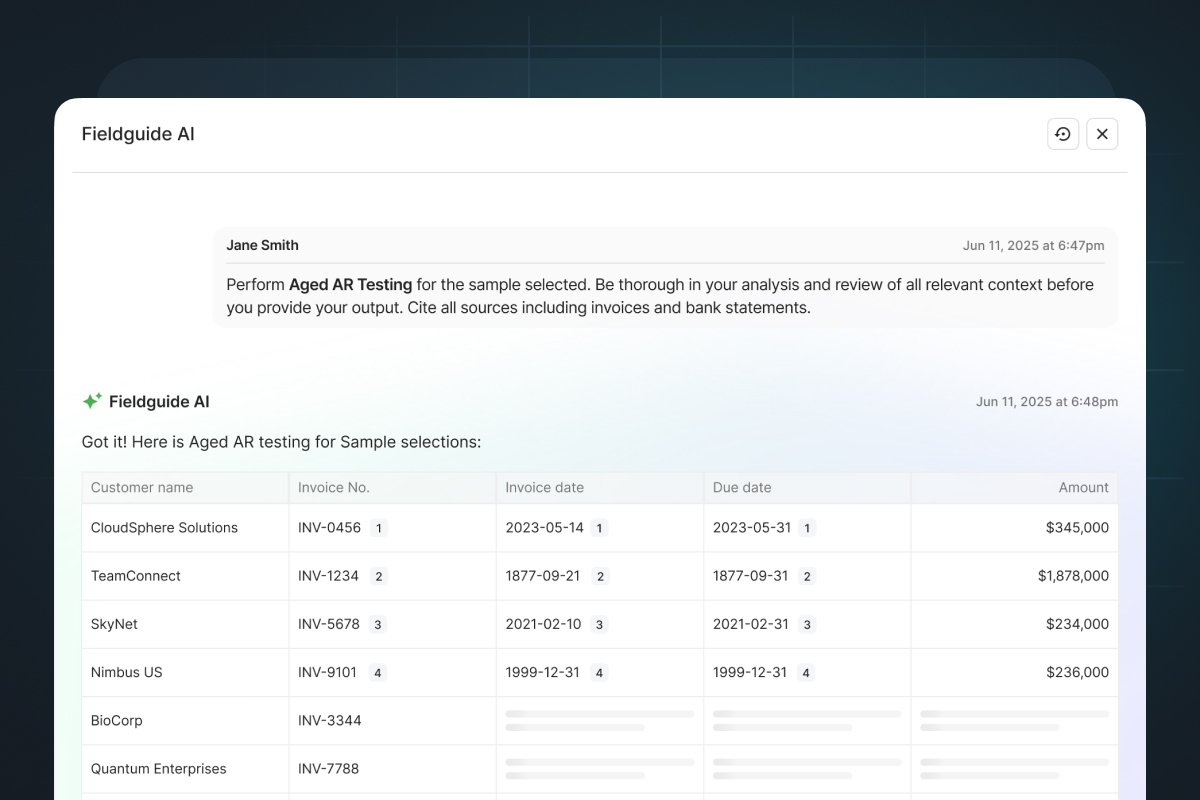Select the Nimbus US customer cell
This screenshot has height=800, width=1200.
[185, 672]
